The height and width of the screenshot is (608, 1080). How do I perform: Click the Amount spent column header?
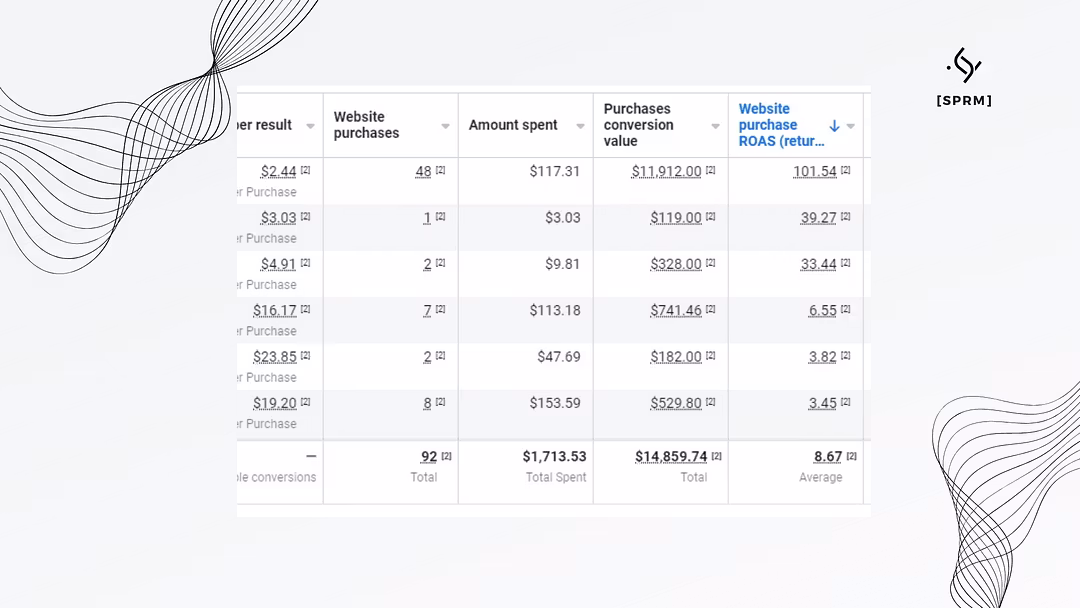pyautogui.click(x=513, y=125)
